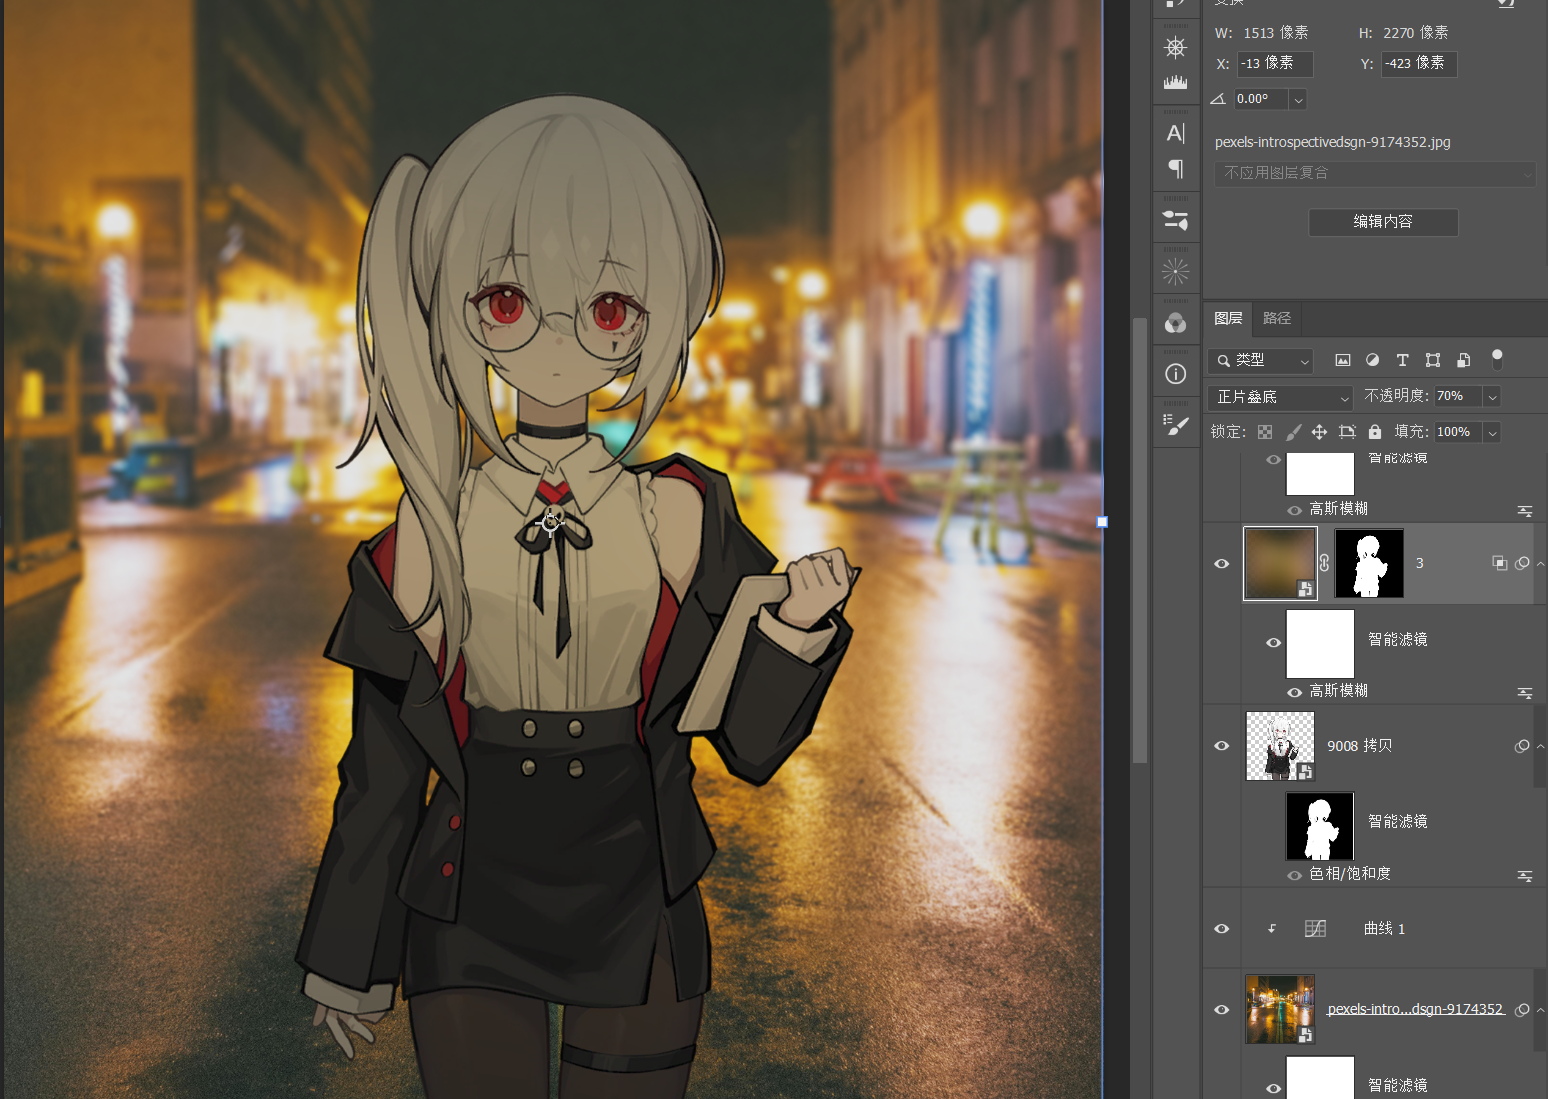Open the rotation angle dropdown
The height and width of the screenshot is (1099, 1548).
pos(1298,99)
